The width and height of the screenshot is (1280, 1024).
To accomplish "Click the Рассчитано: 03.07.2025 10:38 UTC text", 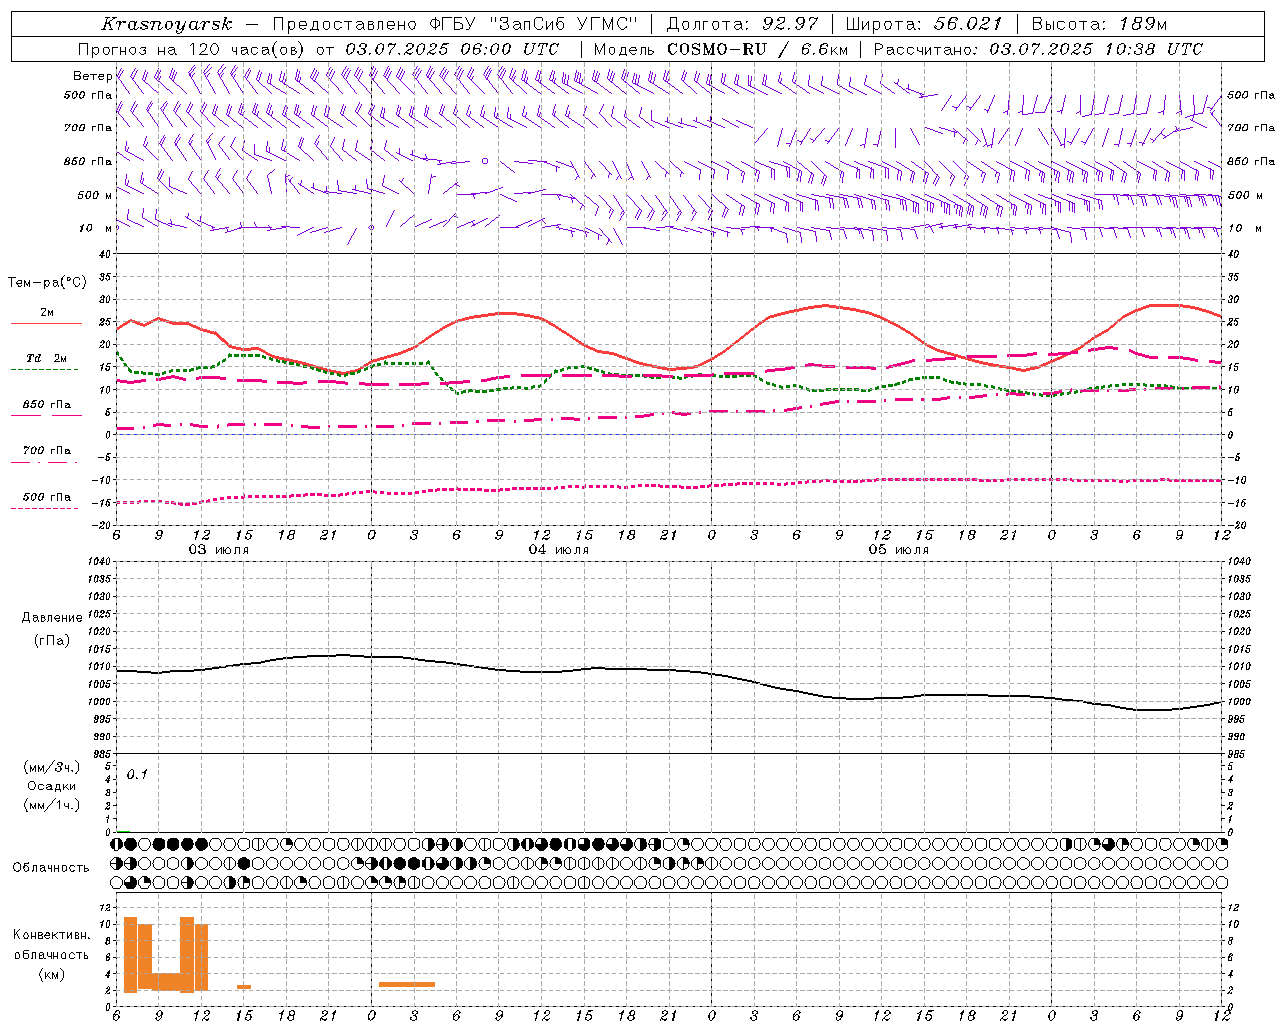I will 1038,49.
